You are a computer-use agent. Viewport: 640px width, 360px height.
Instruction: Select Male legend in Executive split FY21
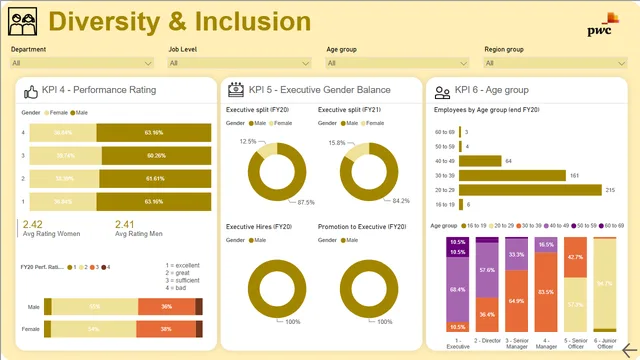(349, 123)
